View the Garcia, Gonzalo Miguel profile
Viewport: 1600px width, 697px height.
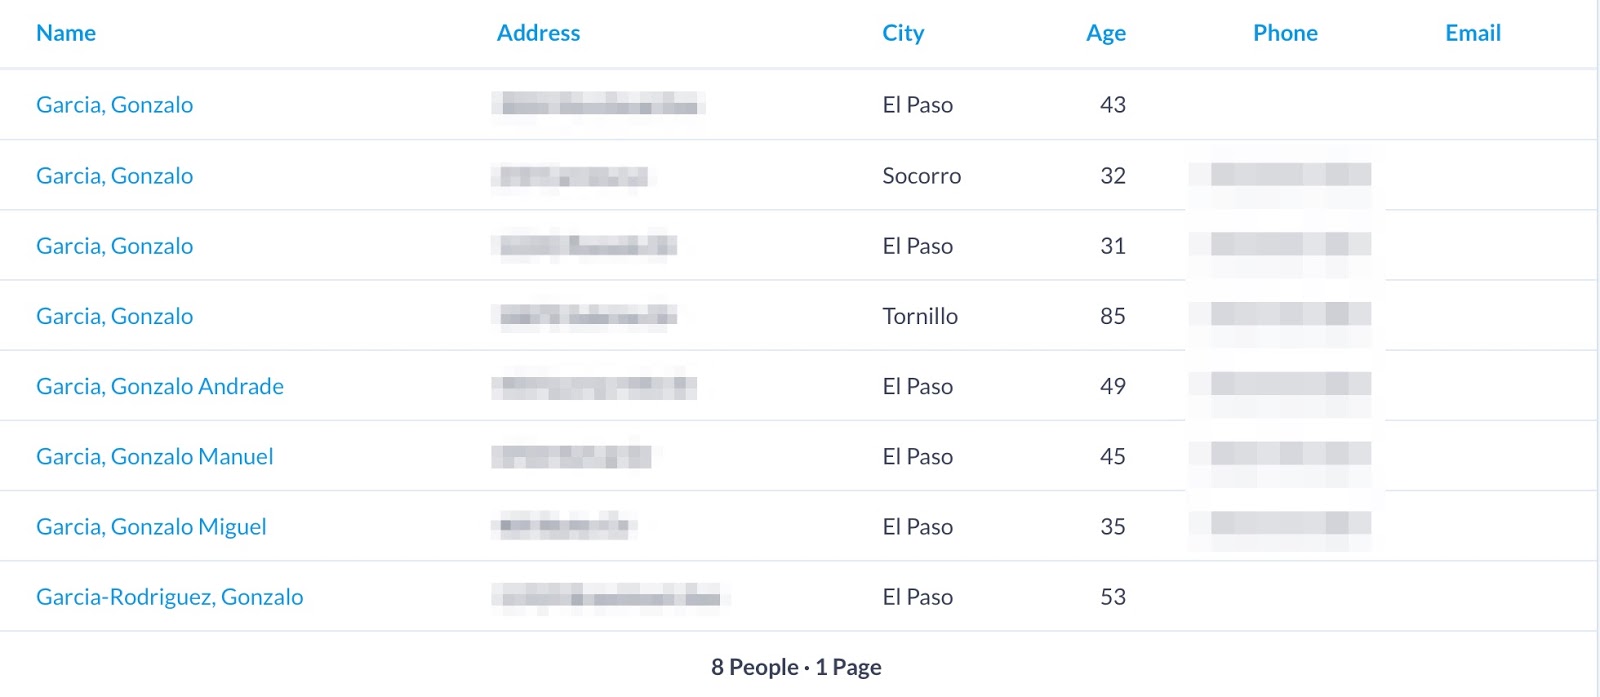[151, 527]
